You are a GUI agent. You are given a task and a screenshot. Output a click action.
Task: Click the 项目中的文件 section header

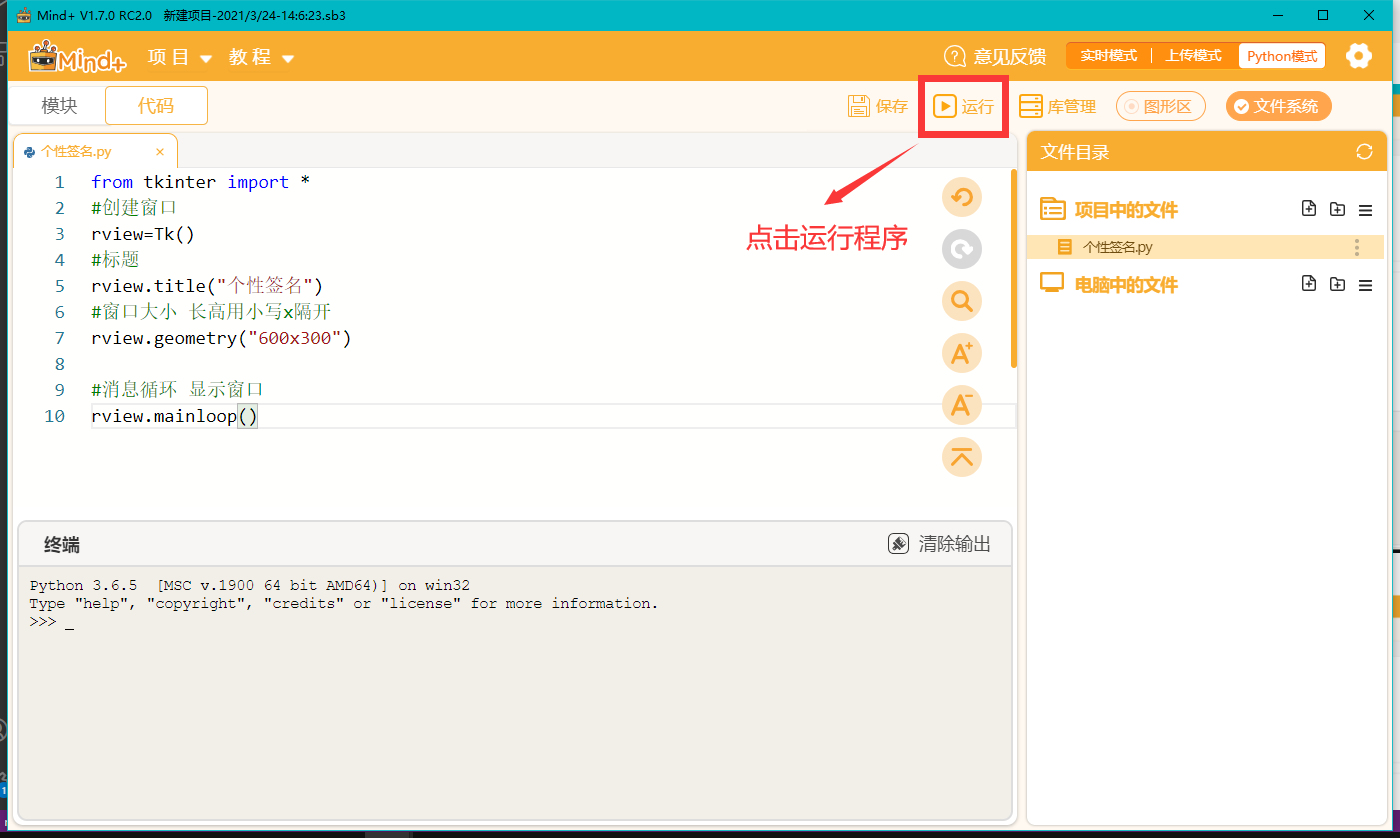[1126, 210]
